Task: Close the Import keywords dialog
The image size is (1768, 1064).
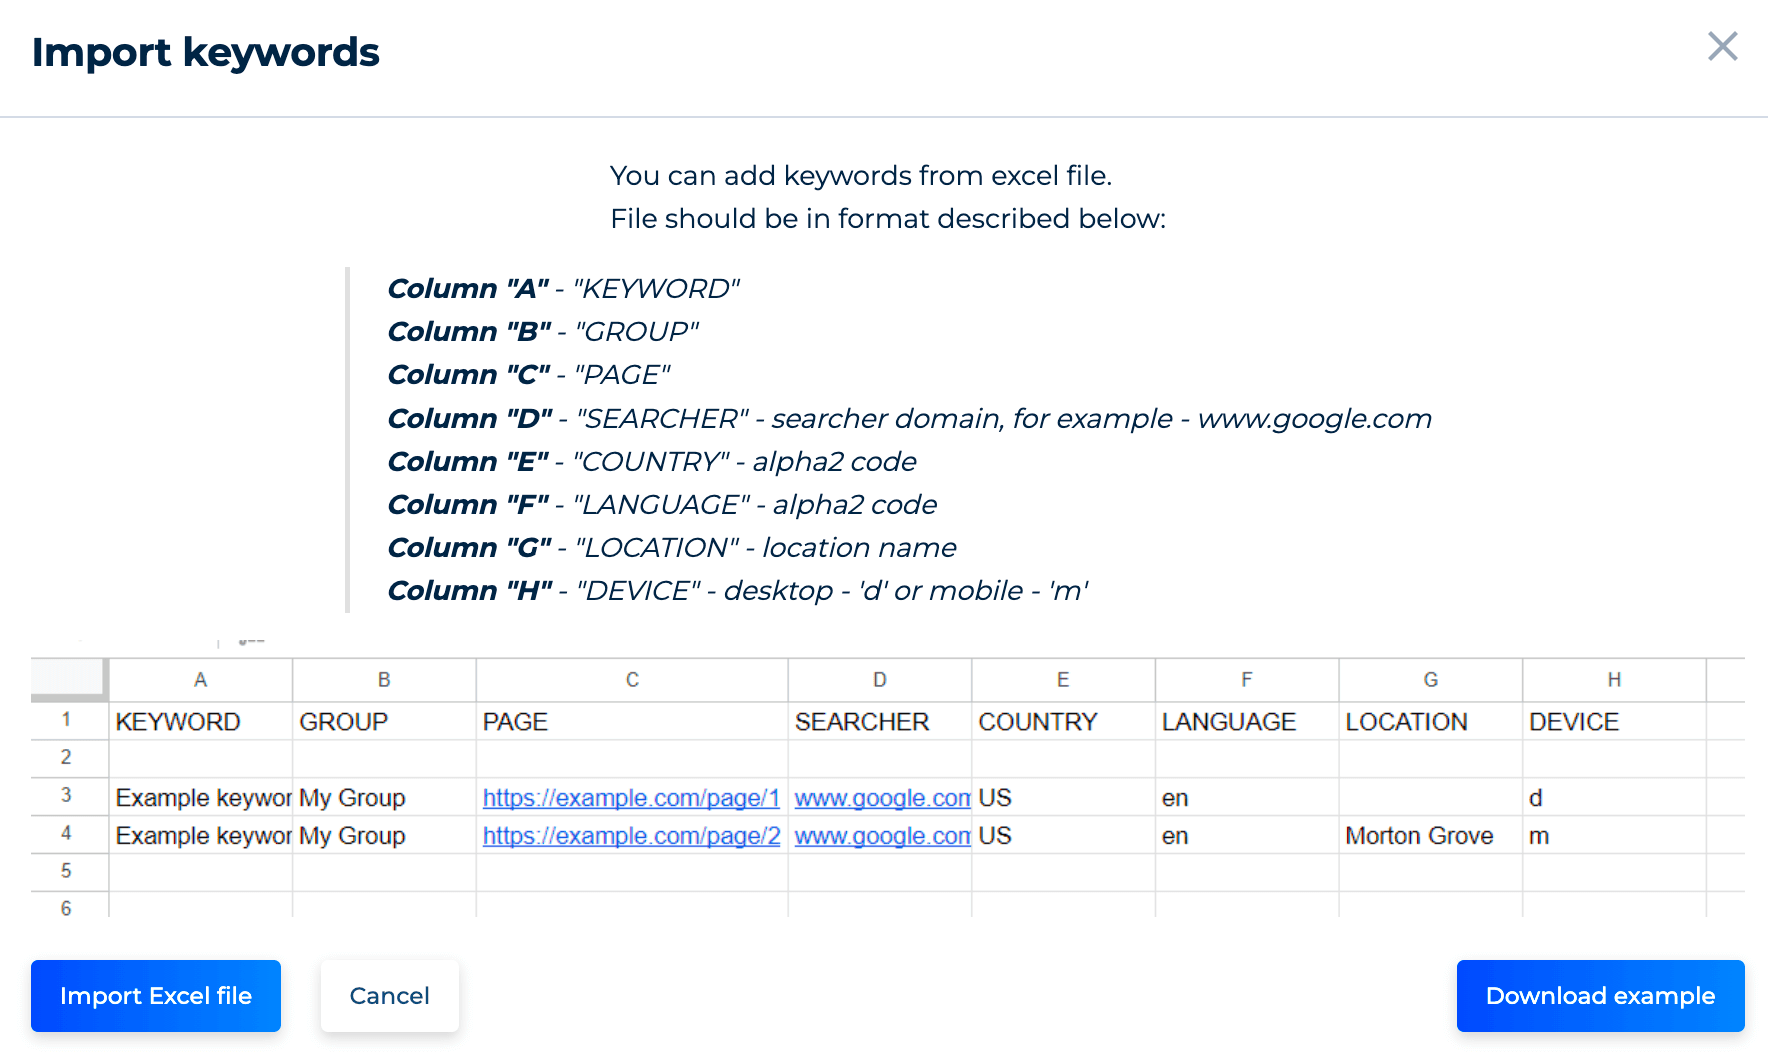Action: tap(1722, 46)
